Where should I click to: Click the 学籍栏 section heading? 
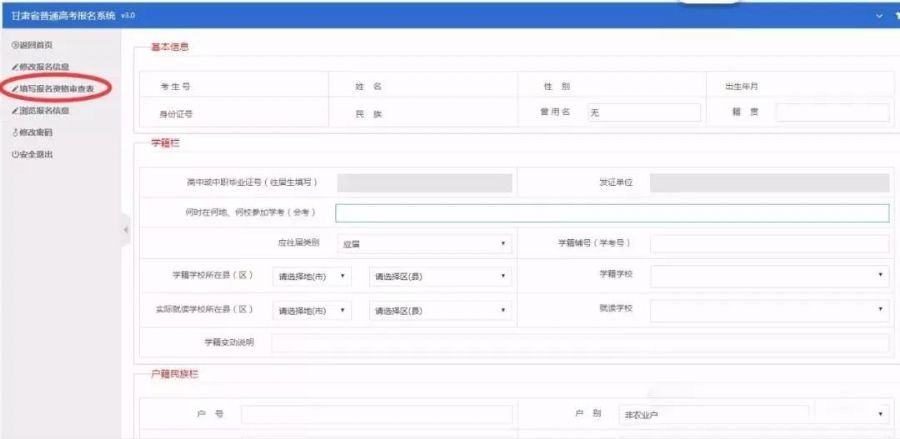click(x=165, y=143)
